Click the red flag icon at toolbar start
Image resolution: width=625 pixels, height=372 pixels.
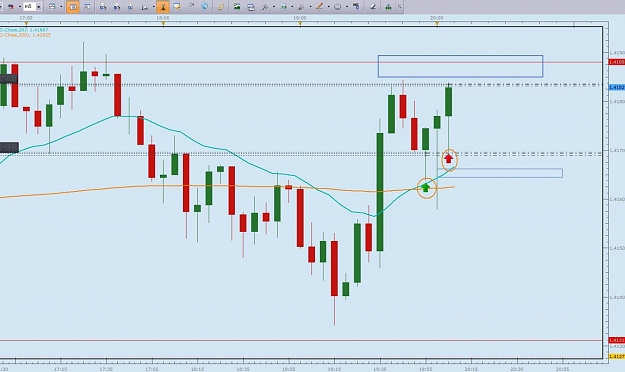[x=11, y=6]
